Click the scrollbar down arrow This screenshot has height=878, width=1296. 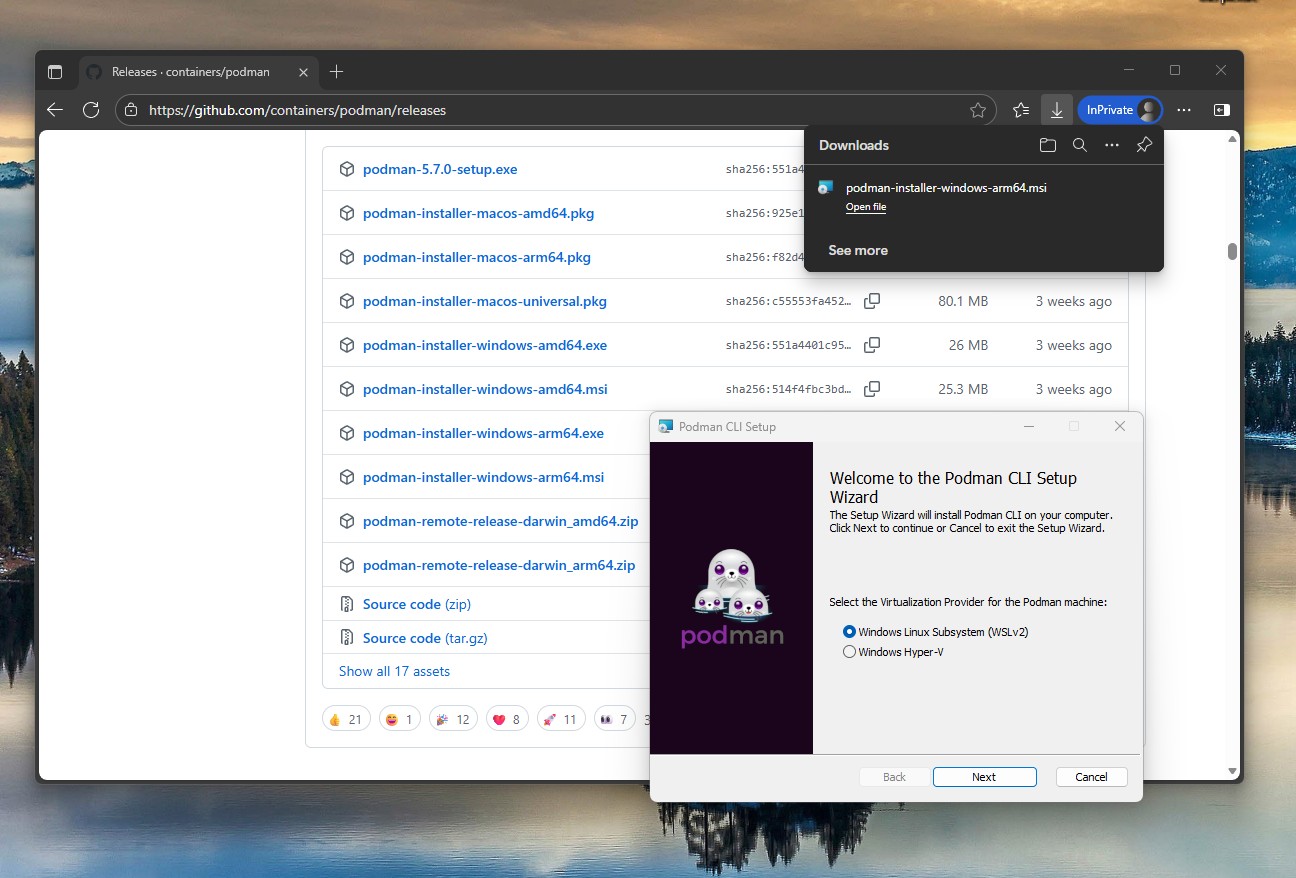click(1232, 770)
